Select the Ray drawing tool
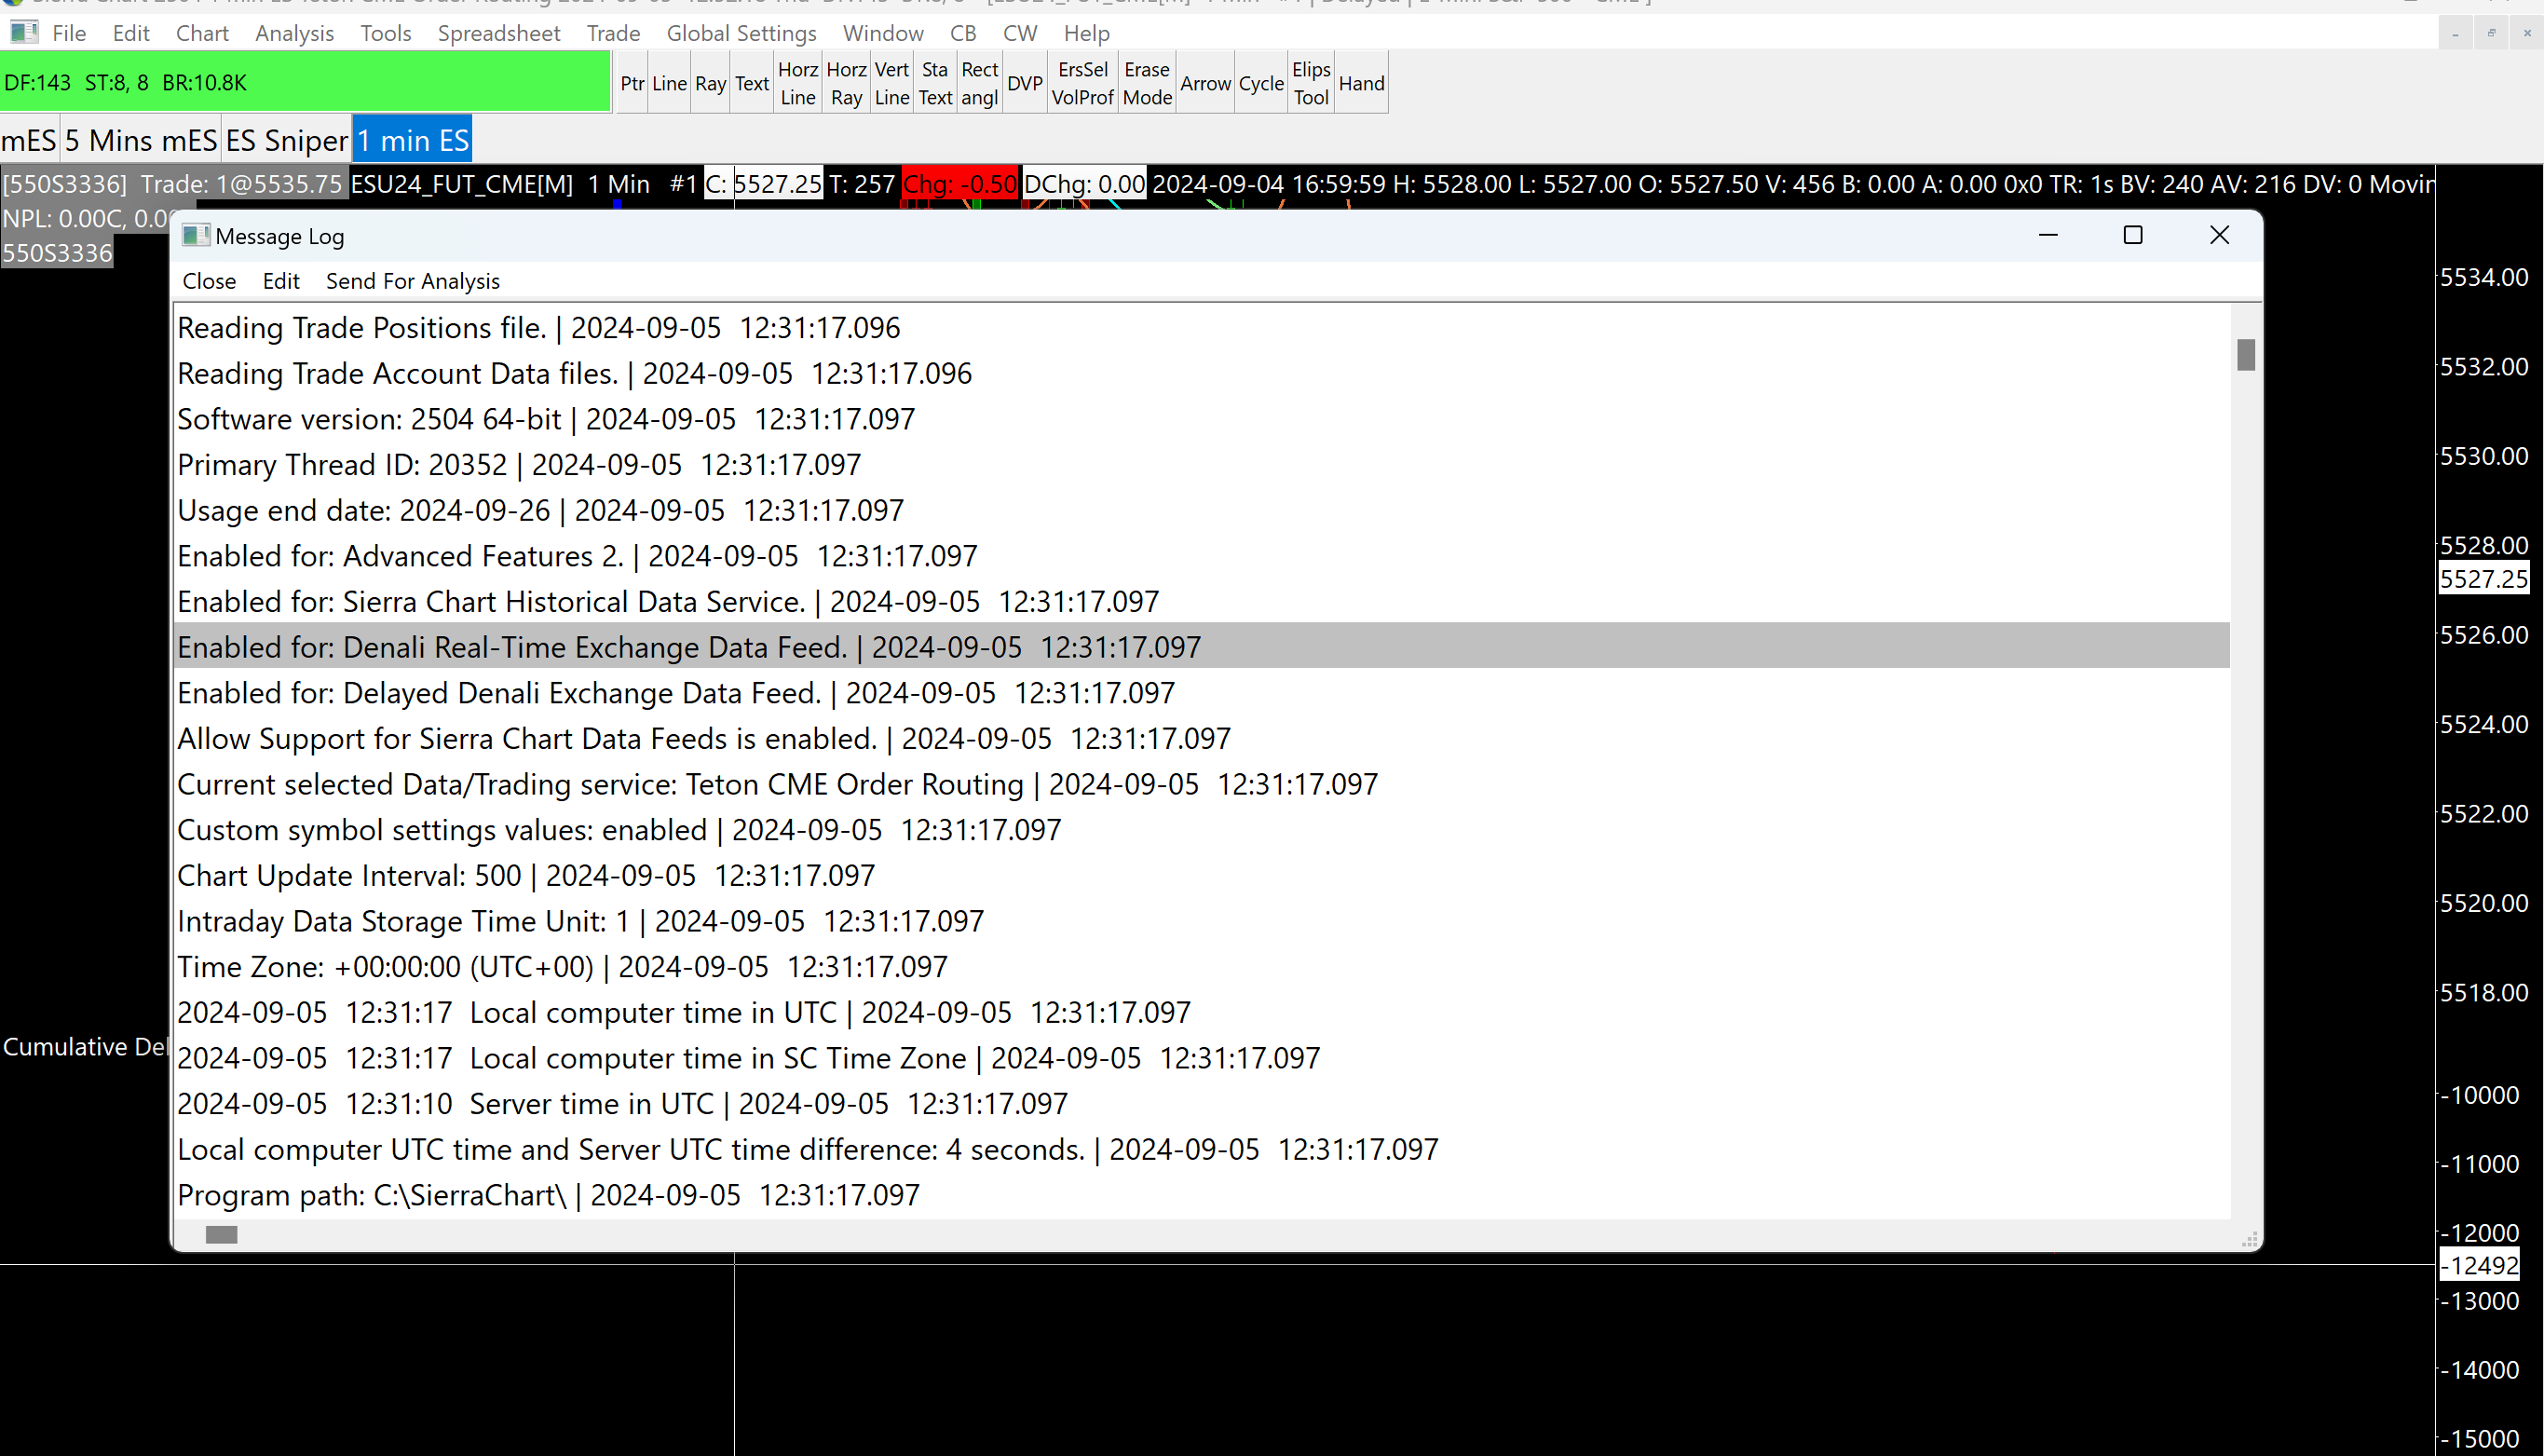Viewport: 2544px width, 1456px height. pos(710,83)
